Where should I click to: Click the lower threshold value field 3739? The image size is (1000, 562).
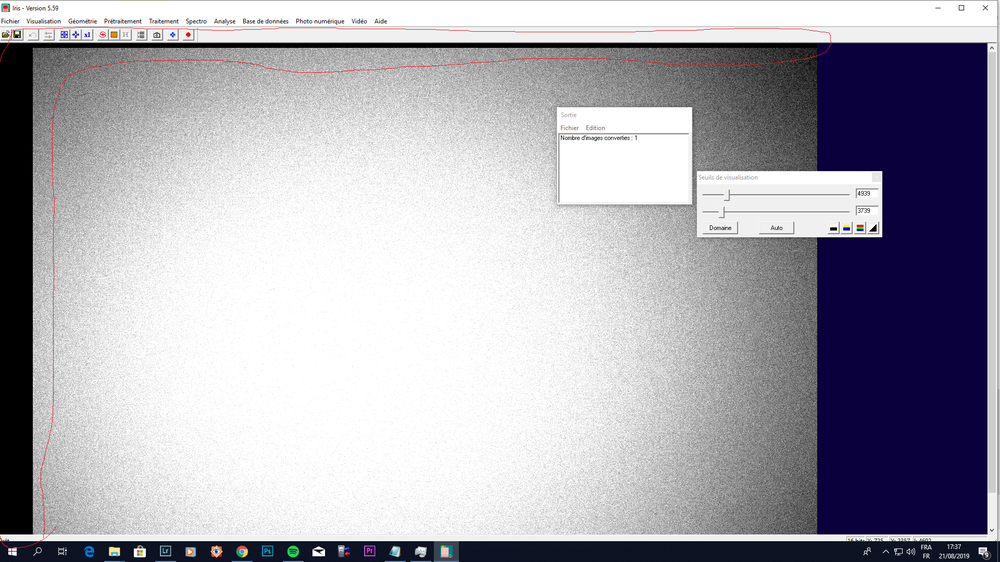[x=867, y=211]
